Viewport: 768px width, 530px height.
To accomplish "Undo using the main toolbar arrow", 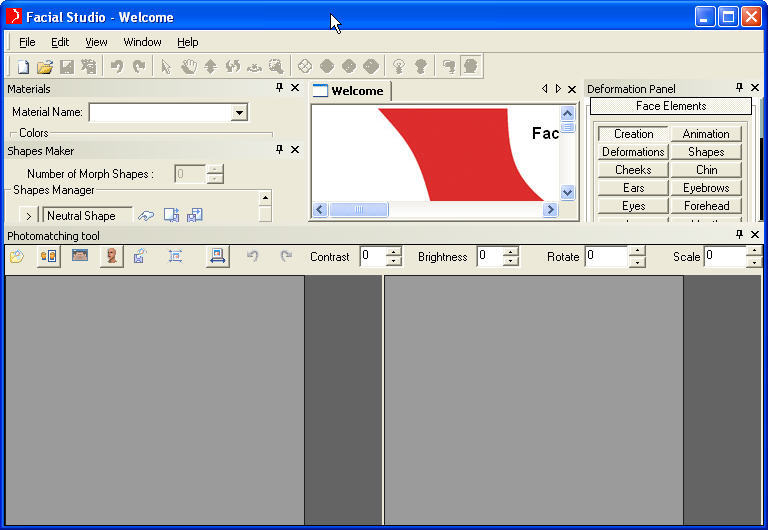I will [117, 66].
